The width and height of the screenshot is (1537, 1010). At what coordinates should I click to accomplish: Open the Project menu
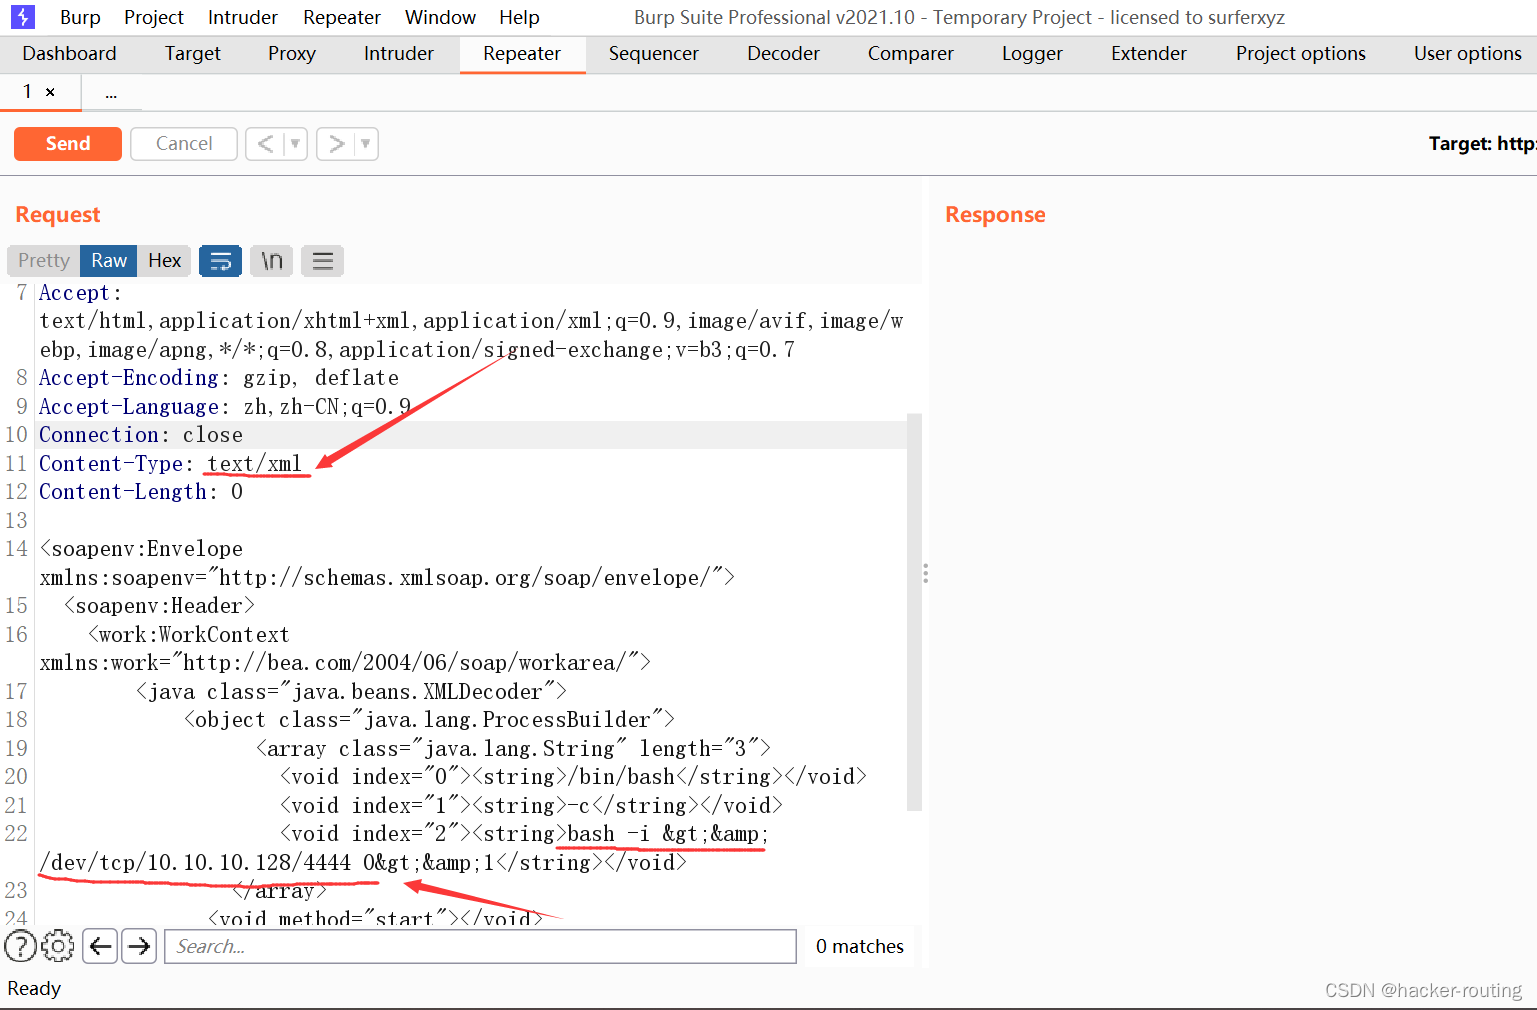pos(154,18)
